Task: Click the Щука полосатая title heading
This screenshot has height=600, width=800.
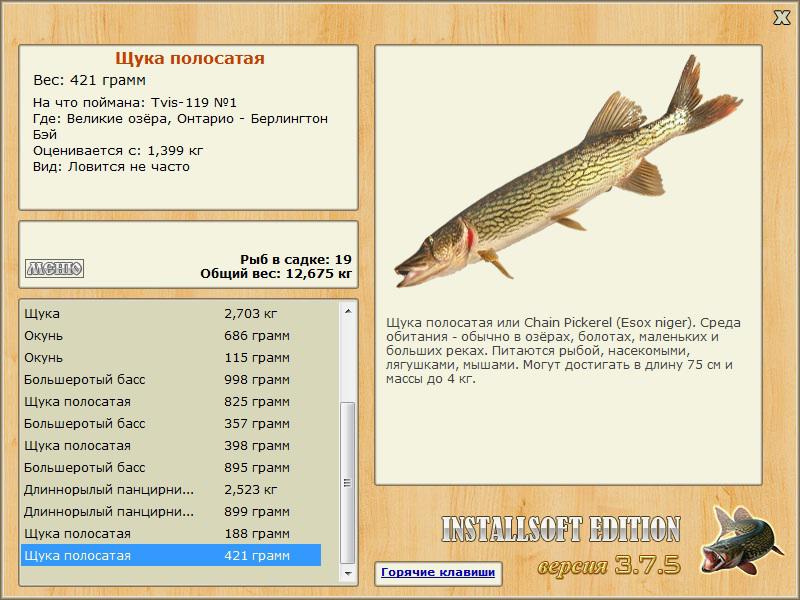Action: (190, 58)
